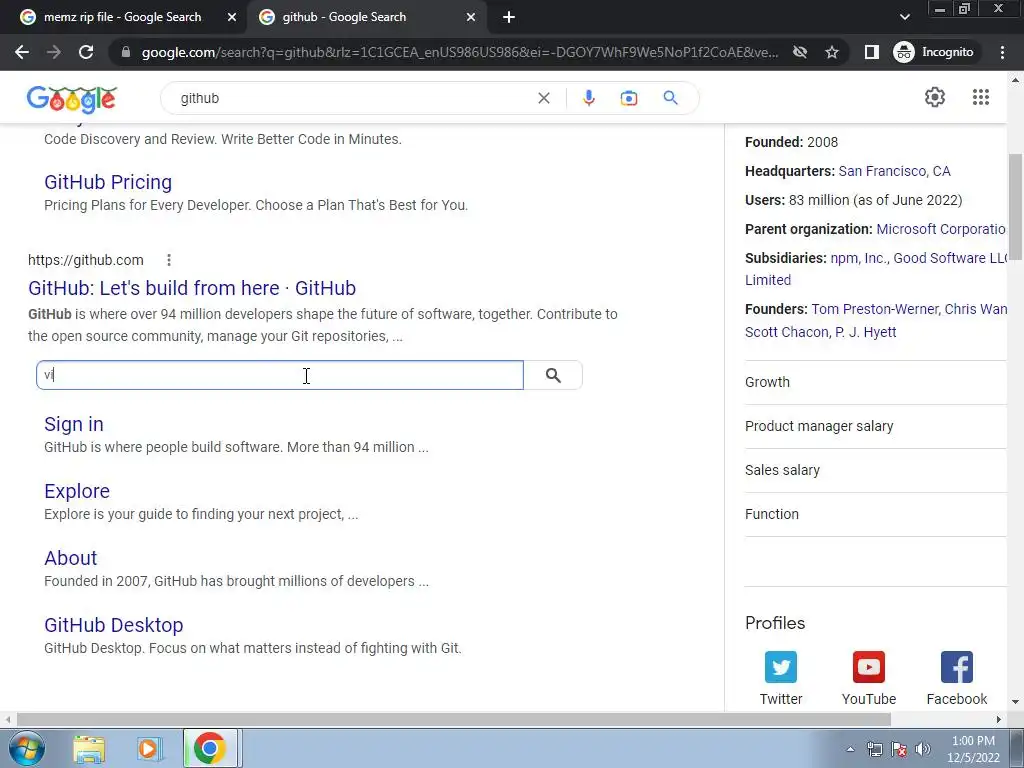Open GitHub's YouTube profile
The height and width of the screenshot is (768, 1024).
869,678
